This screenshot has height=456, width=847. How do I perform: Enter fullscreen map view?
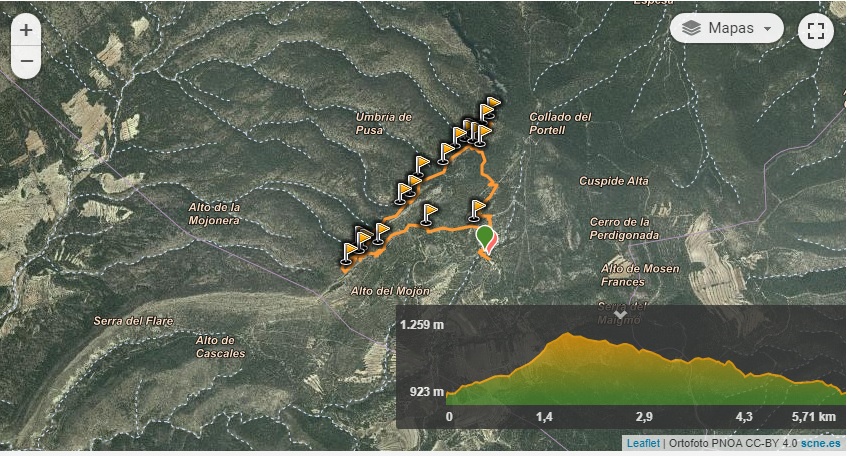[x=816, y=31]
